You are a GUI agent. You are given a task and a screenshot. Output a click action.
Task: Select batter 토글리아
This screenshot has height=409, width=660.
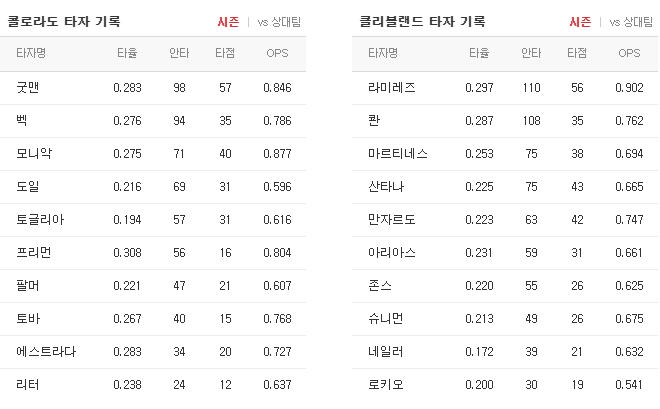pos(40,220)
